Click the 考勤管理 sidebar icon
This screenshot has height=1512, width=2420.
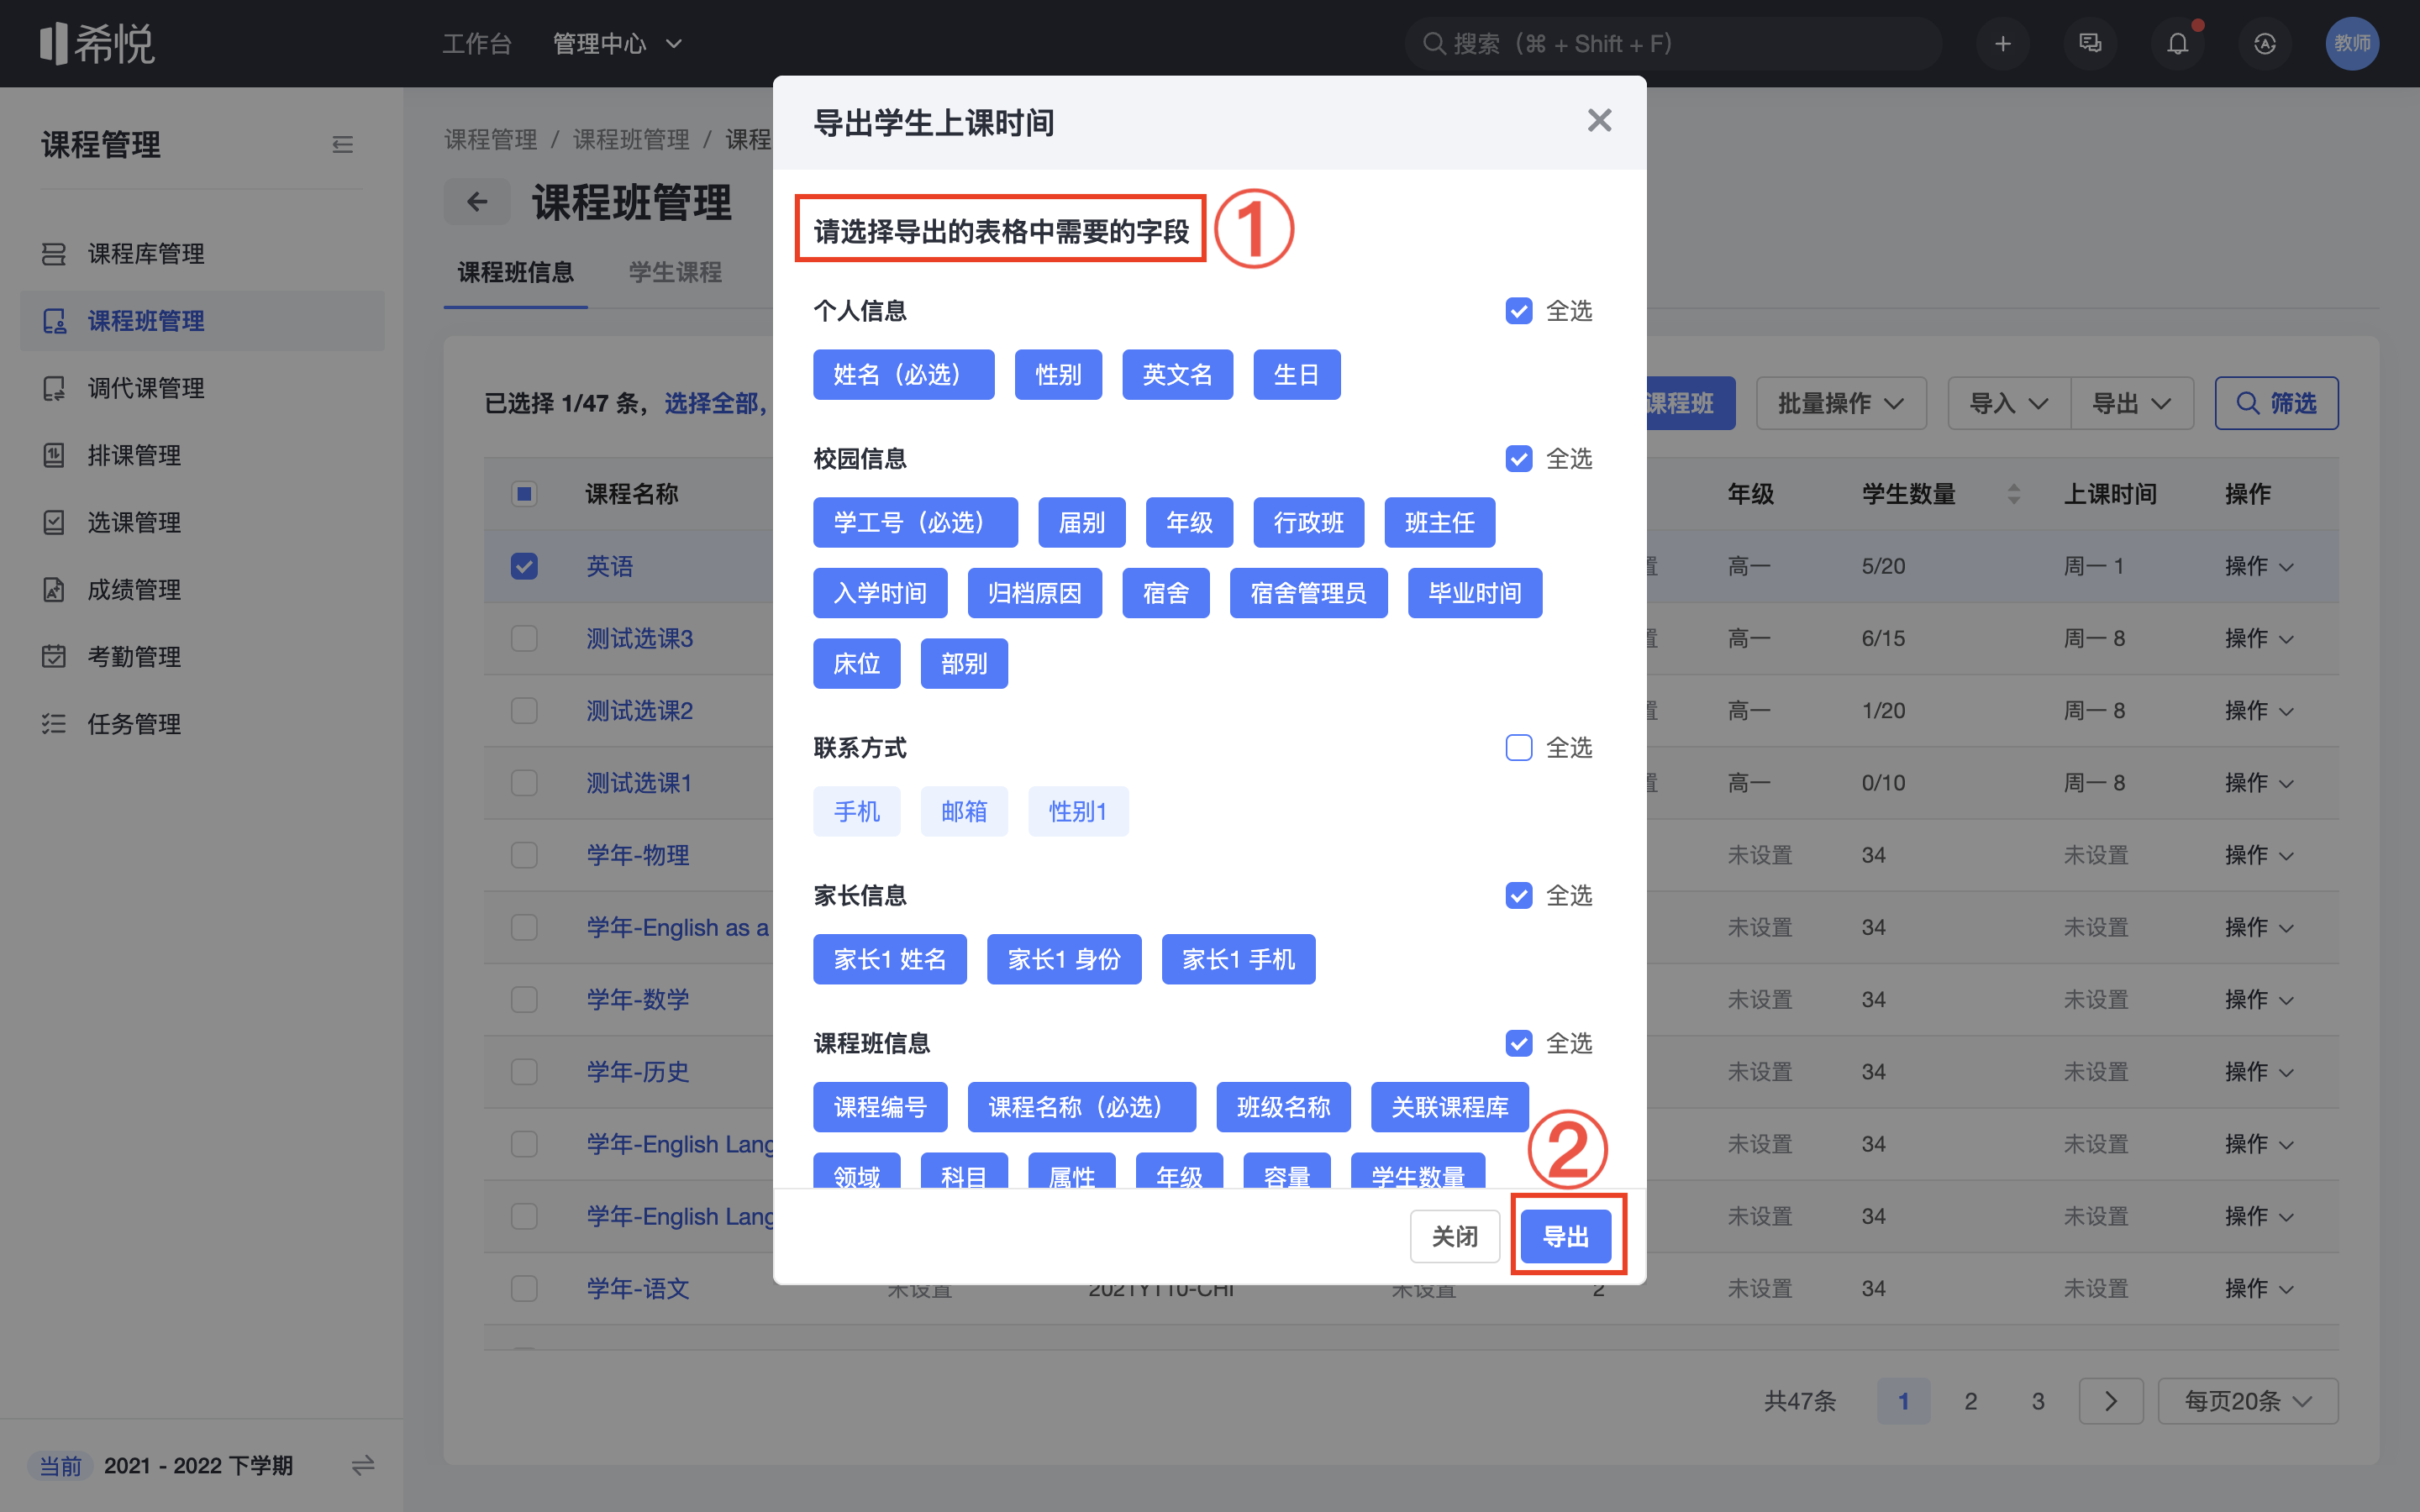tap(54, 657)
